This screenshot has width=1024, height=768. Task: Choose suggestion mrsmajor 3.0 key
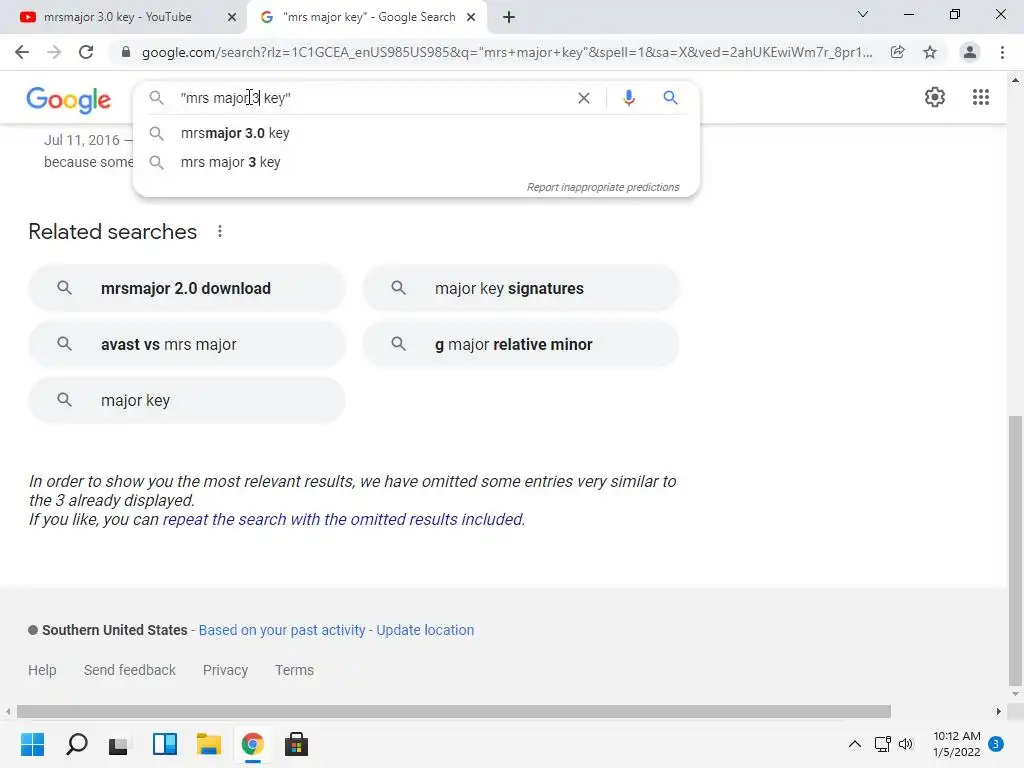(x=416, y=133)
